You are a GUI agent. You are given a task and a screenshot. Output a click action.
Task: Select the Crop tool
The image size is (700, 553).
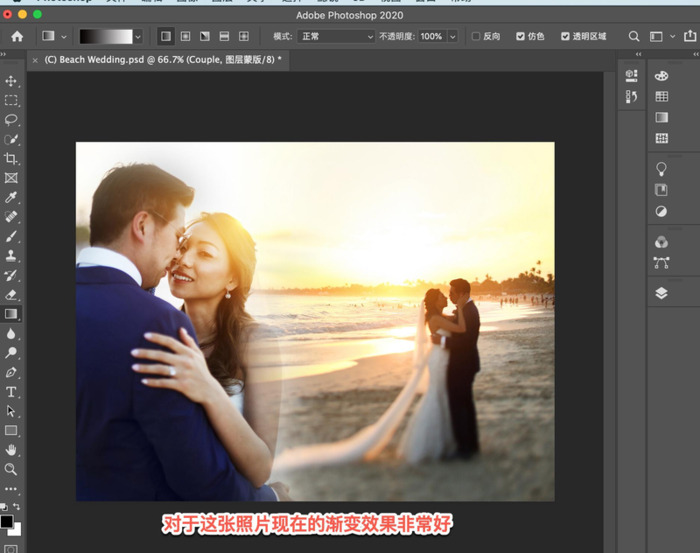[x=11, y=158]
